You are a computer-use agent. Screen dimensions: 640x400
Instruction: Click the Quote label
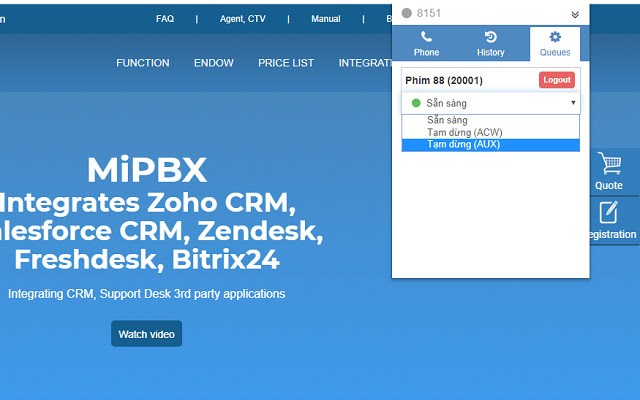click(609, 185)
